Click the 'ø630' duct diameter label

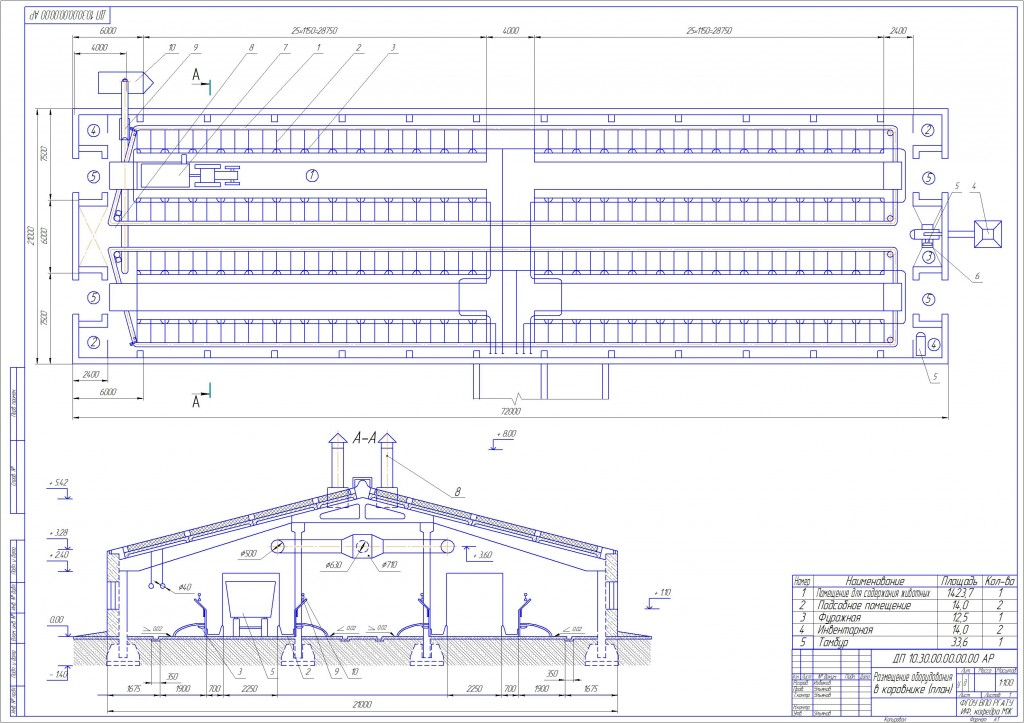pos(333,564)
